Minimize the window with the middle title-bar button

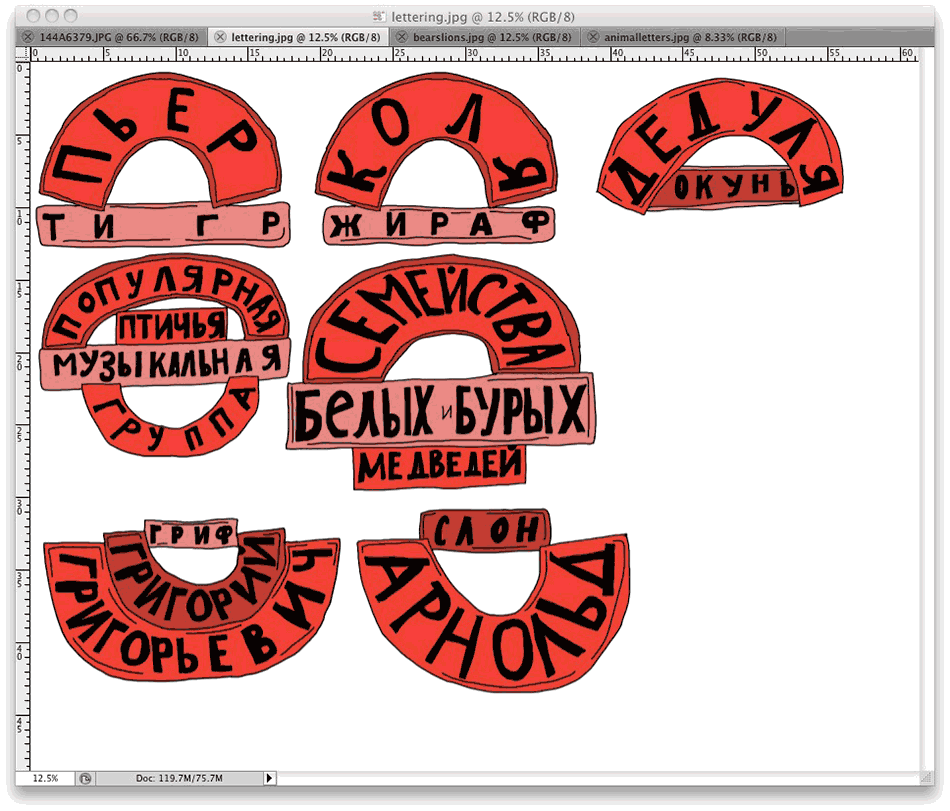click(51, 16)
